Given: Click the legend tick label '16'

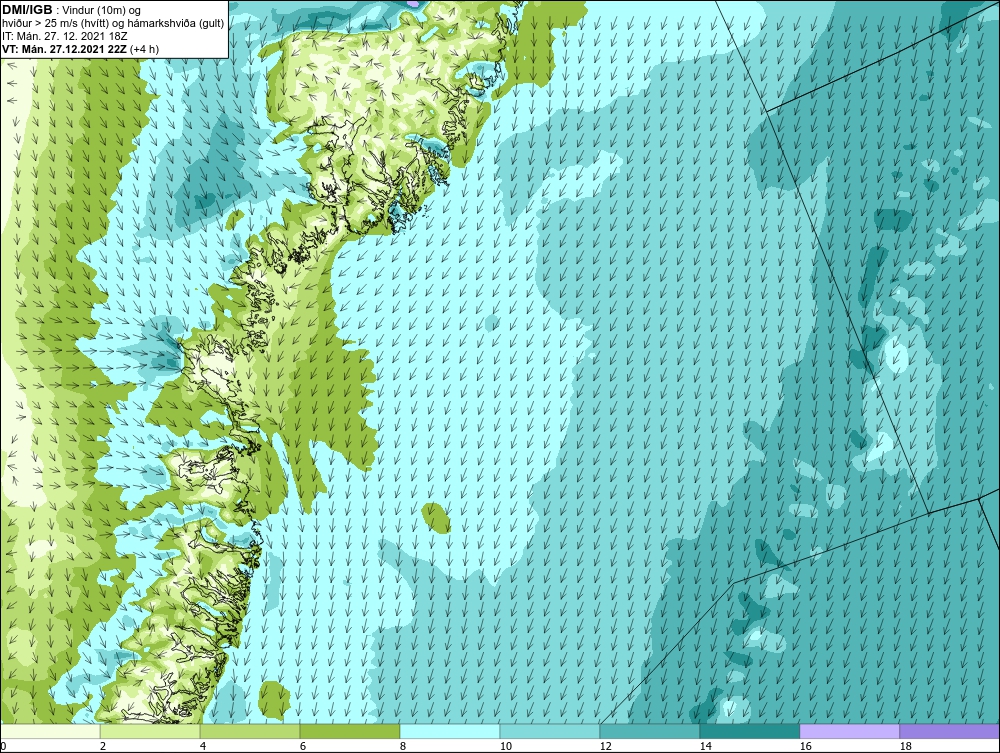Looking at the screenshot, I should (806, 746).
